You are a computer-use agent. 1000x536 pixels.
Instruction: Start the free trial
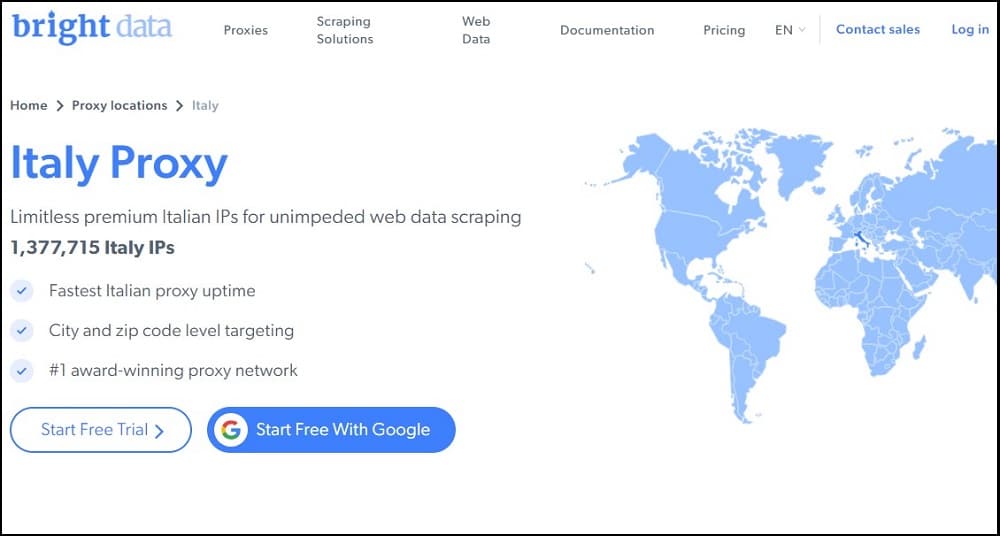101,430
